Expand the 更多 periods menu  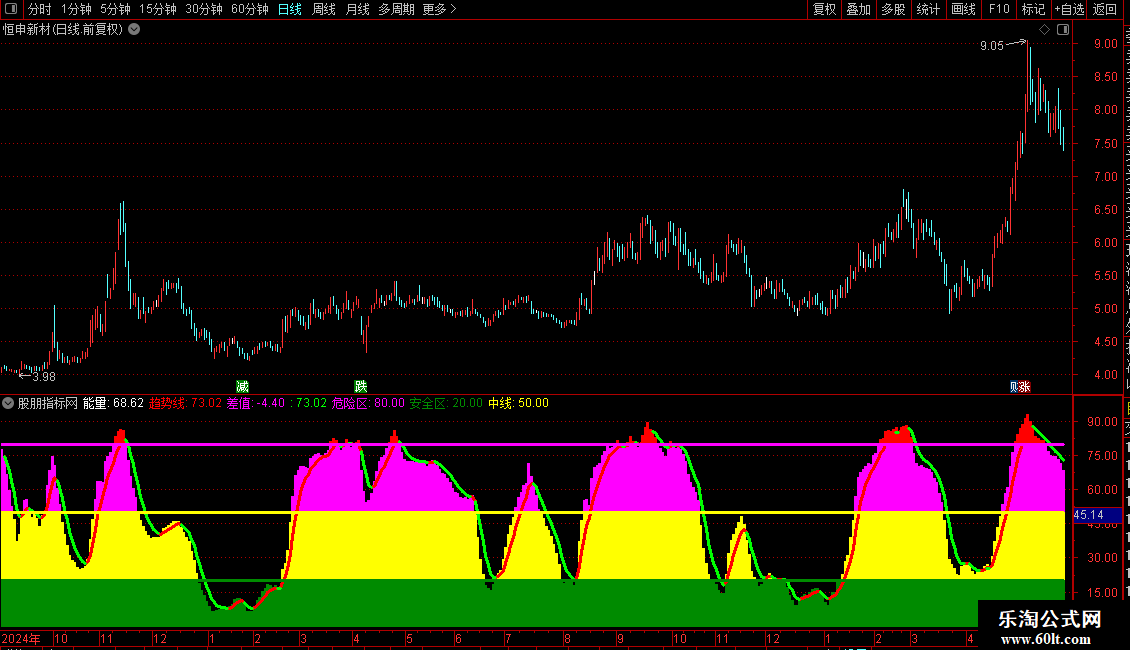click(x=440, y=9)
